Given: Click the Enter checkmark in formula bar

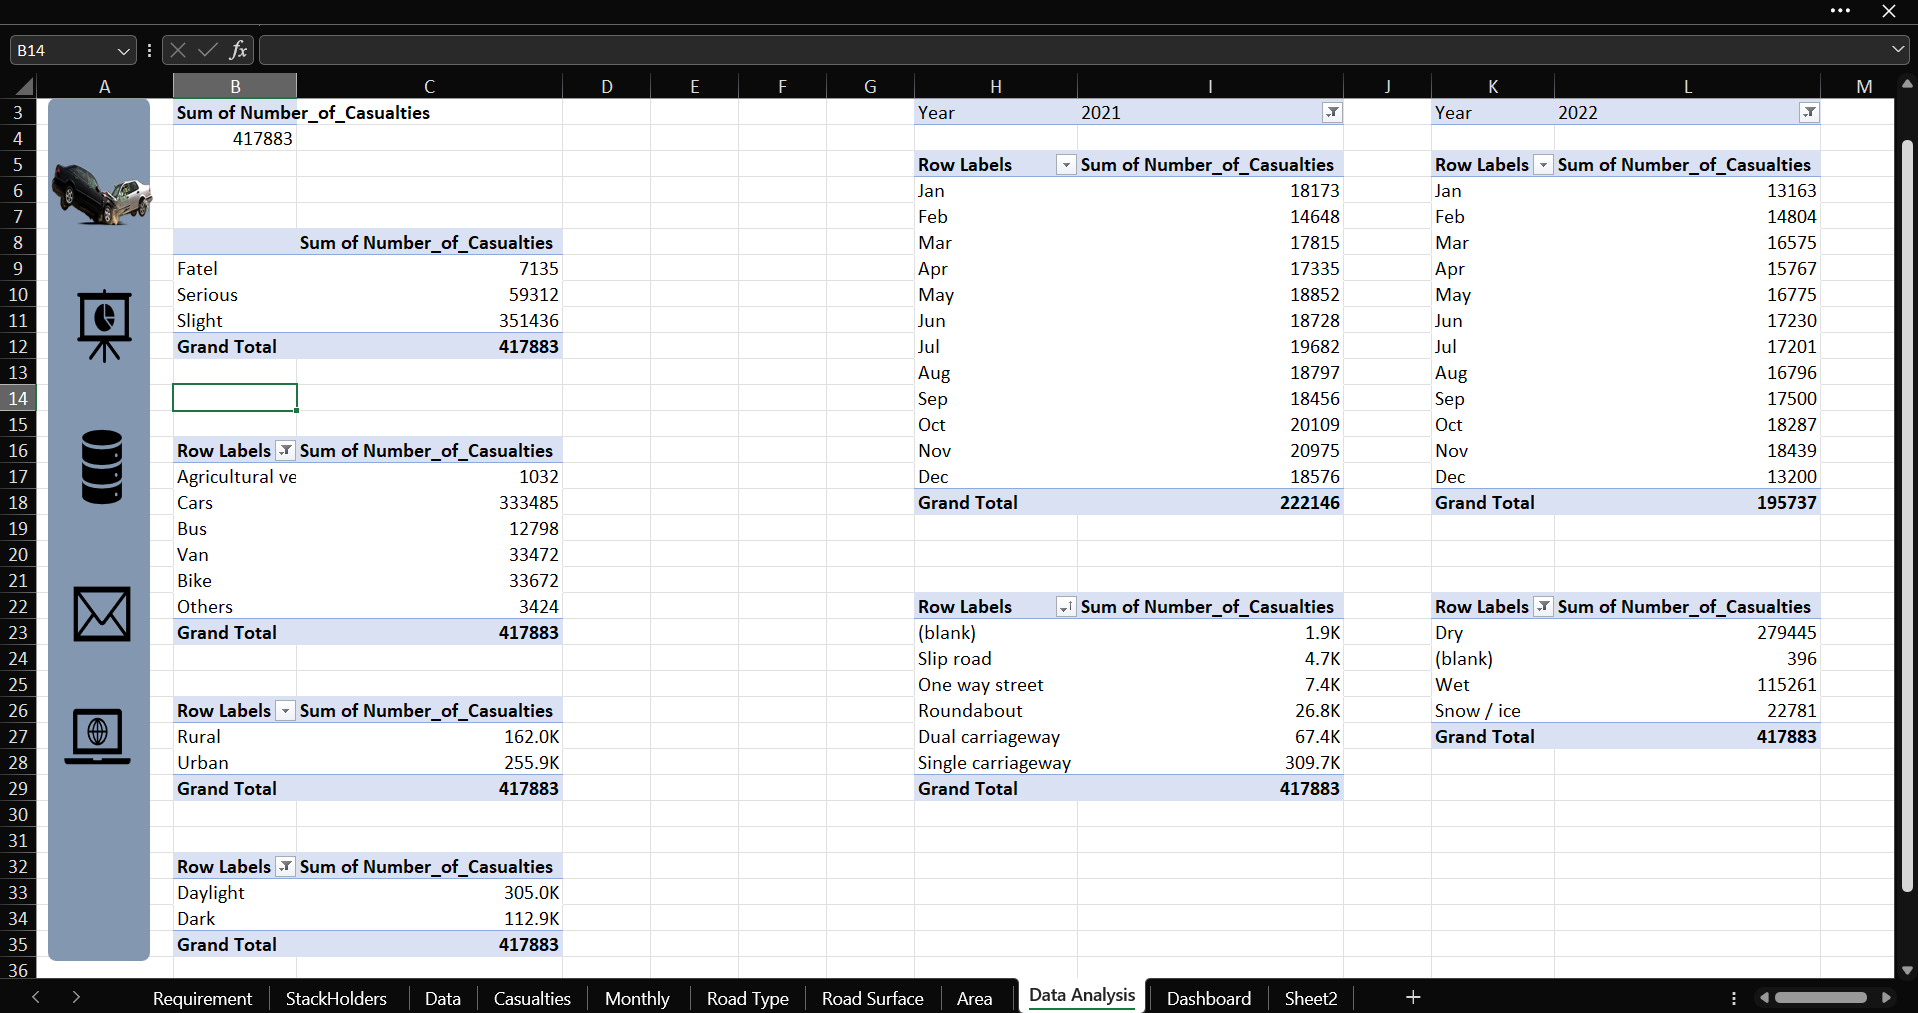Looking at the screenshot, I should coord(207,50).
